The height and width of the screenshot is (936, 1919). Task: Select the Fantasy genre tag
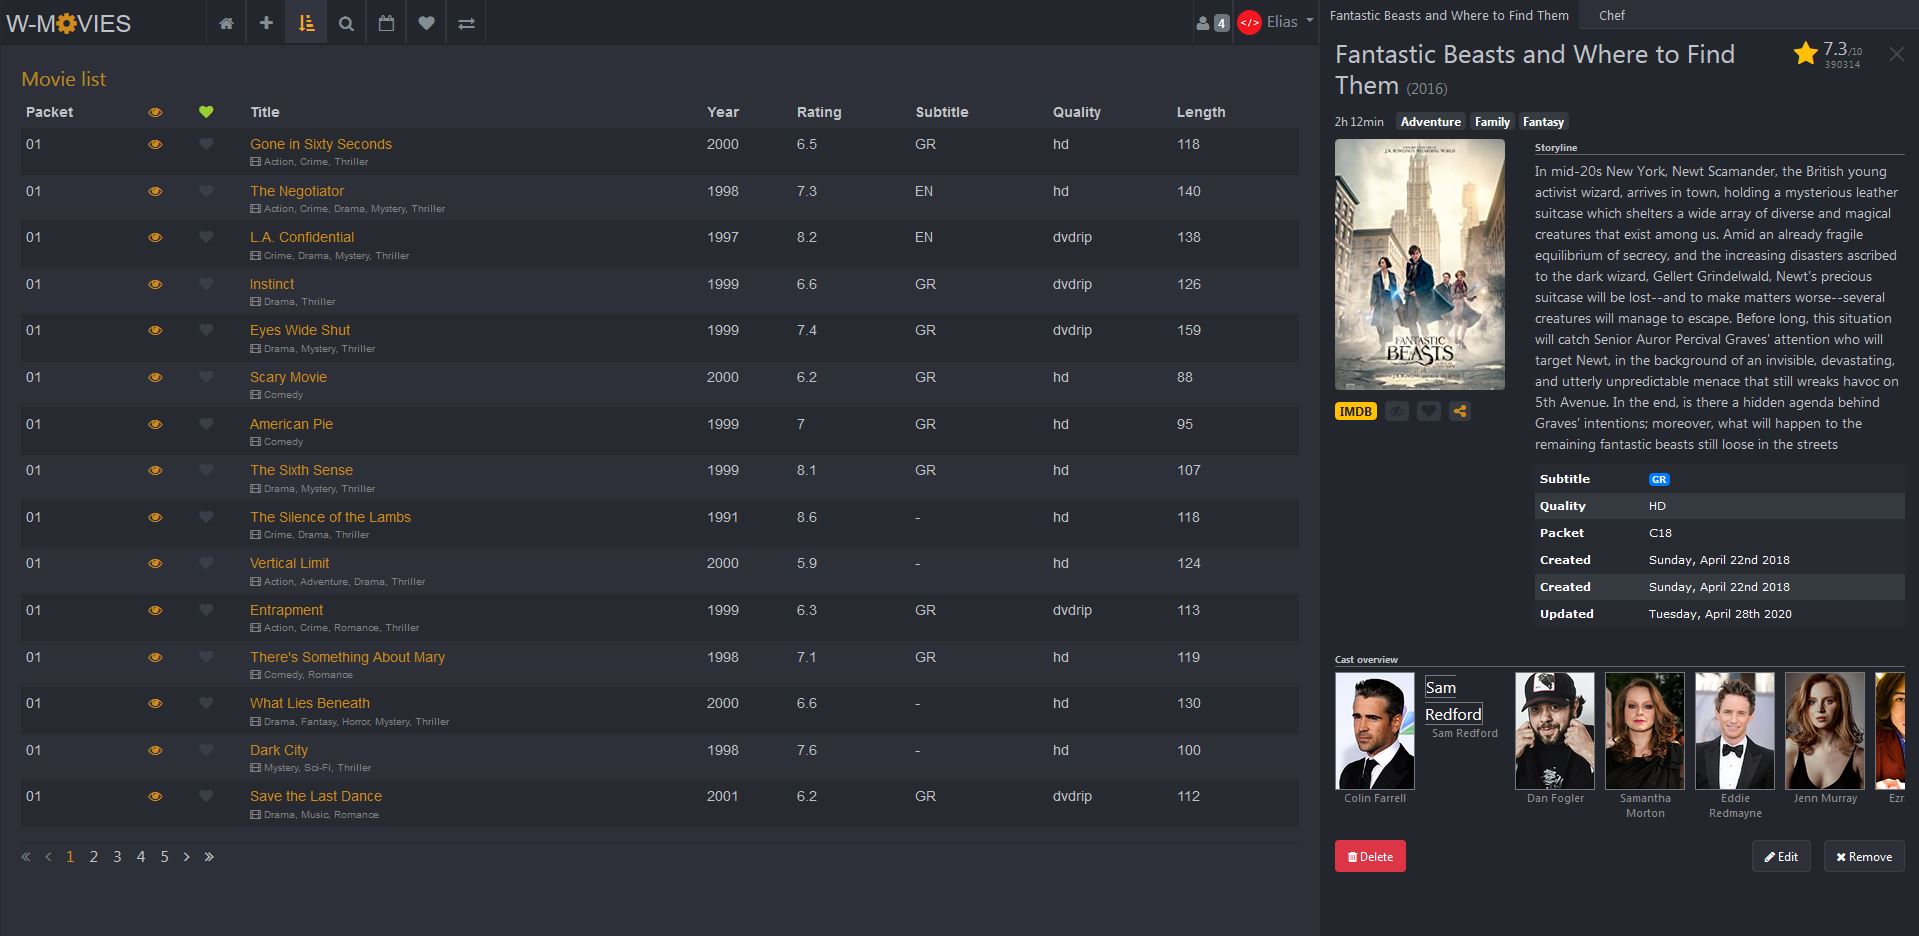point(1543,122)
